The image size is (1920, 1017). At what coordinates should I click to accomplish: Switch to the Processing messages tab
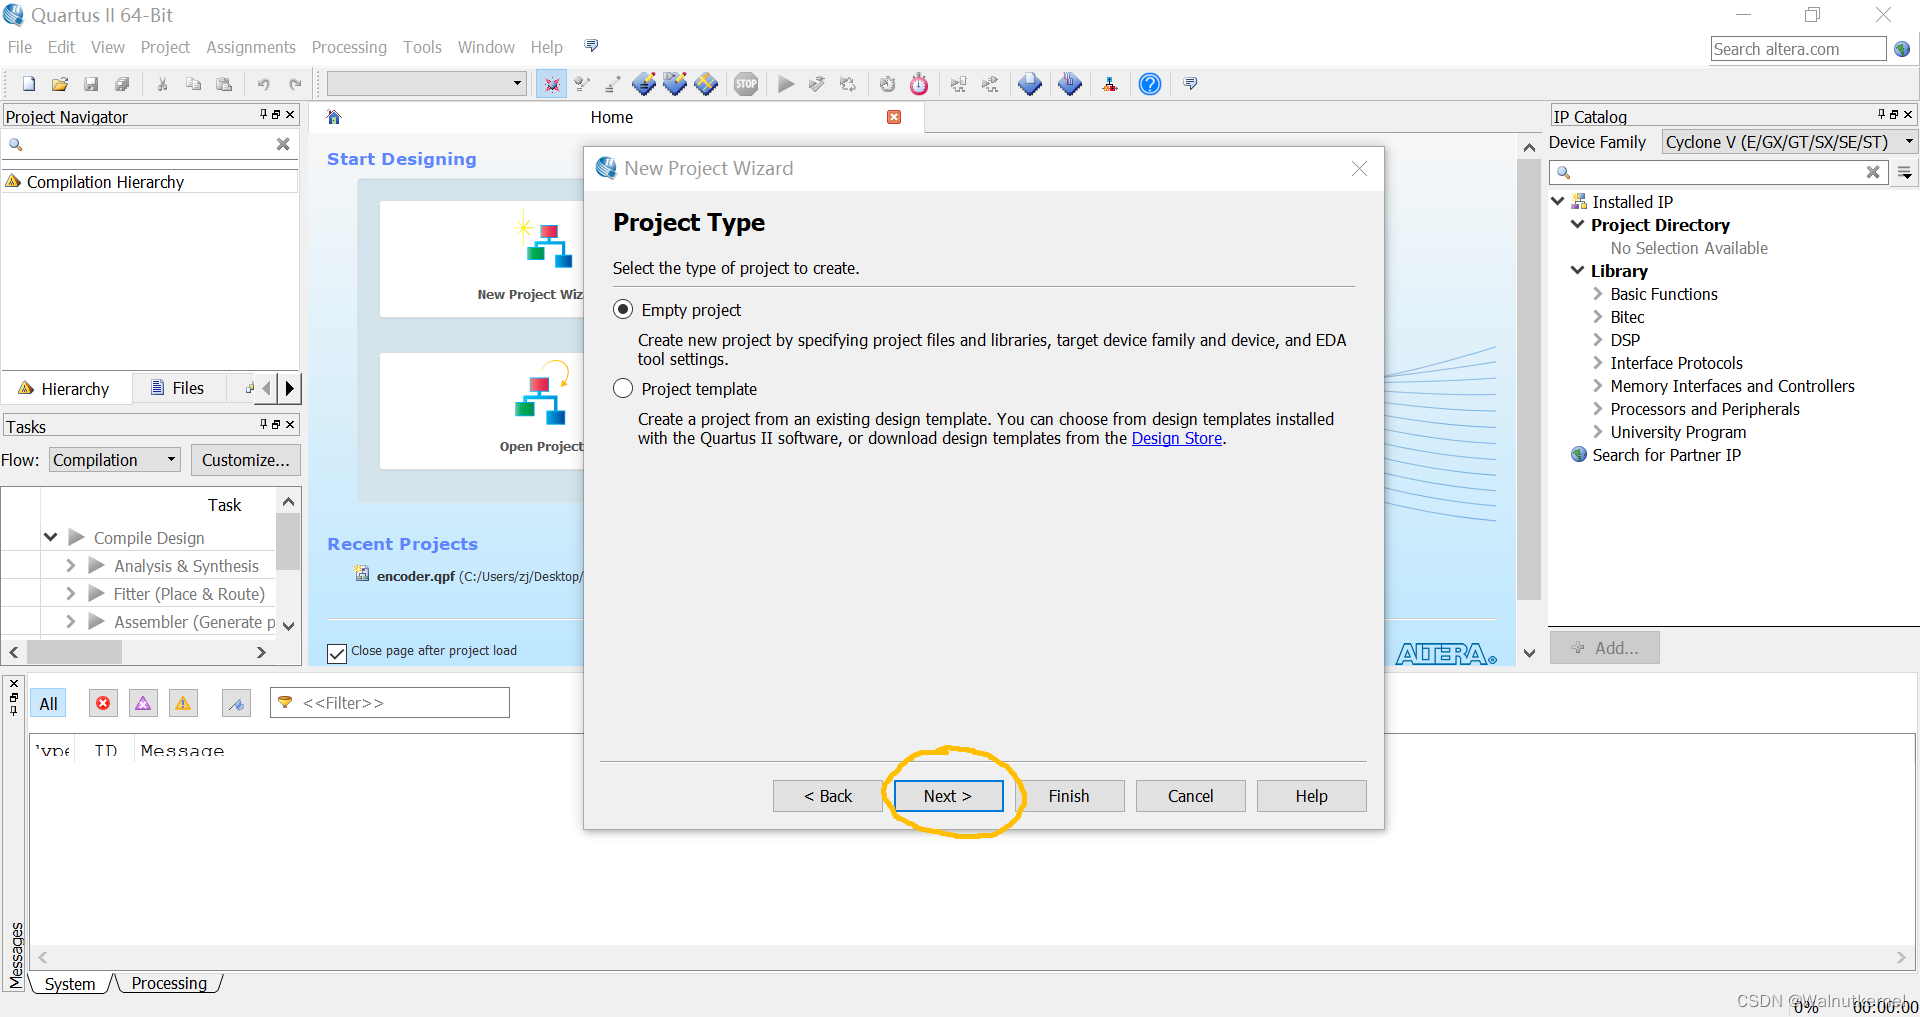click(169, 983)
